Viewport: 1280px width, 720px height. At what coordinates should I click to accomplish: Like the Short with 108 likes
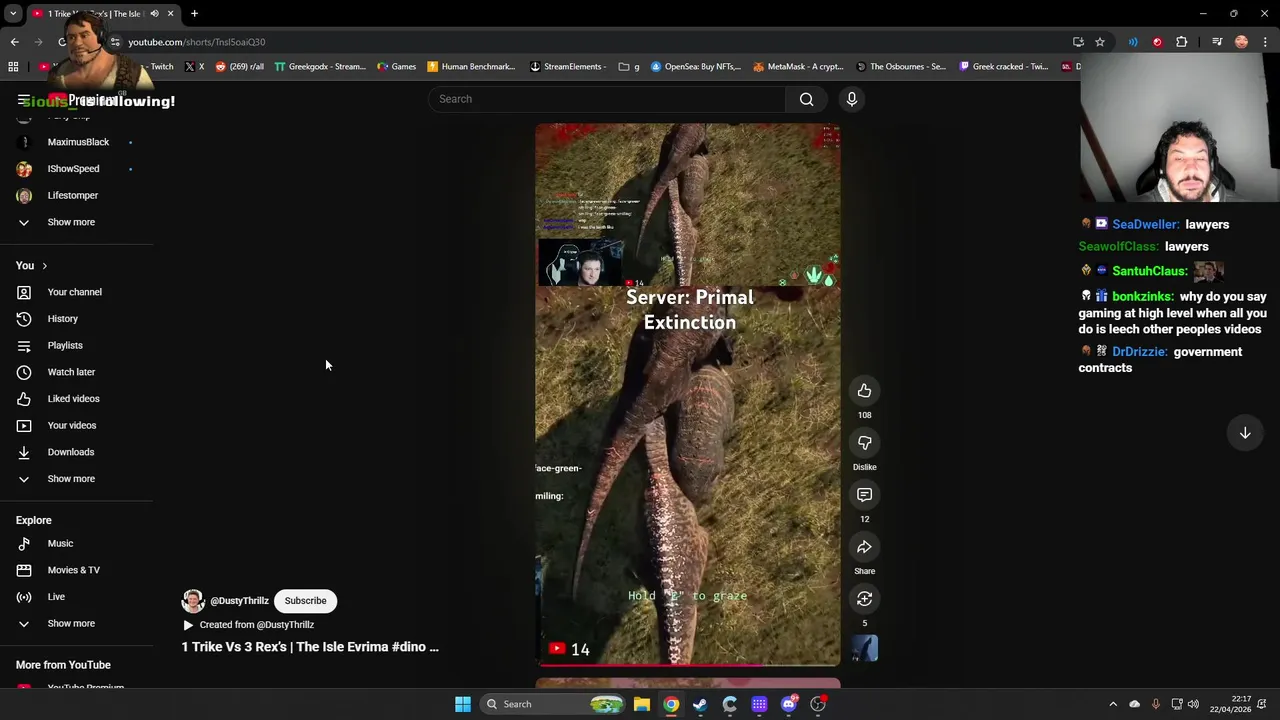[x=864, y=391]
